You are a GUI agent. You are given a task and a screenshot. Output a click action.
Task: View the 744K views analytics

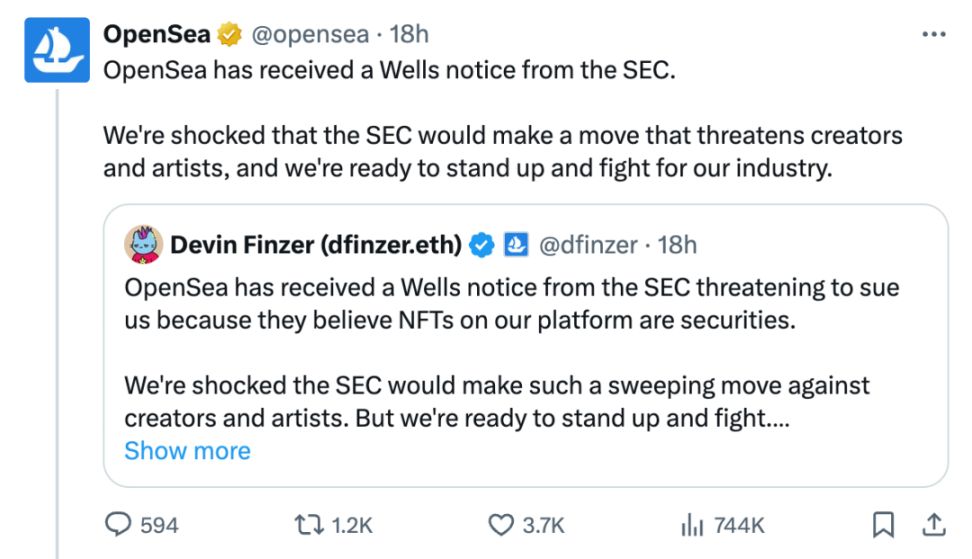[690, 524]
